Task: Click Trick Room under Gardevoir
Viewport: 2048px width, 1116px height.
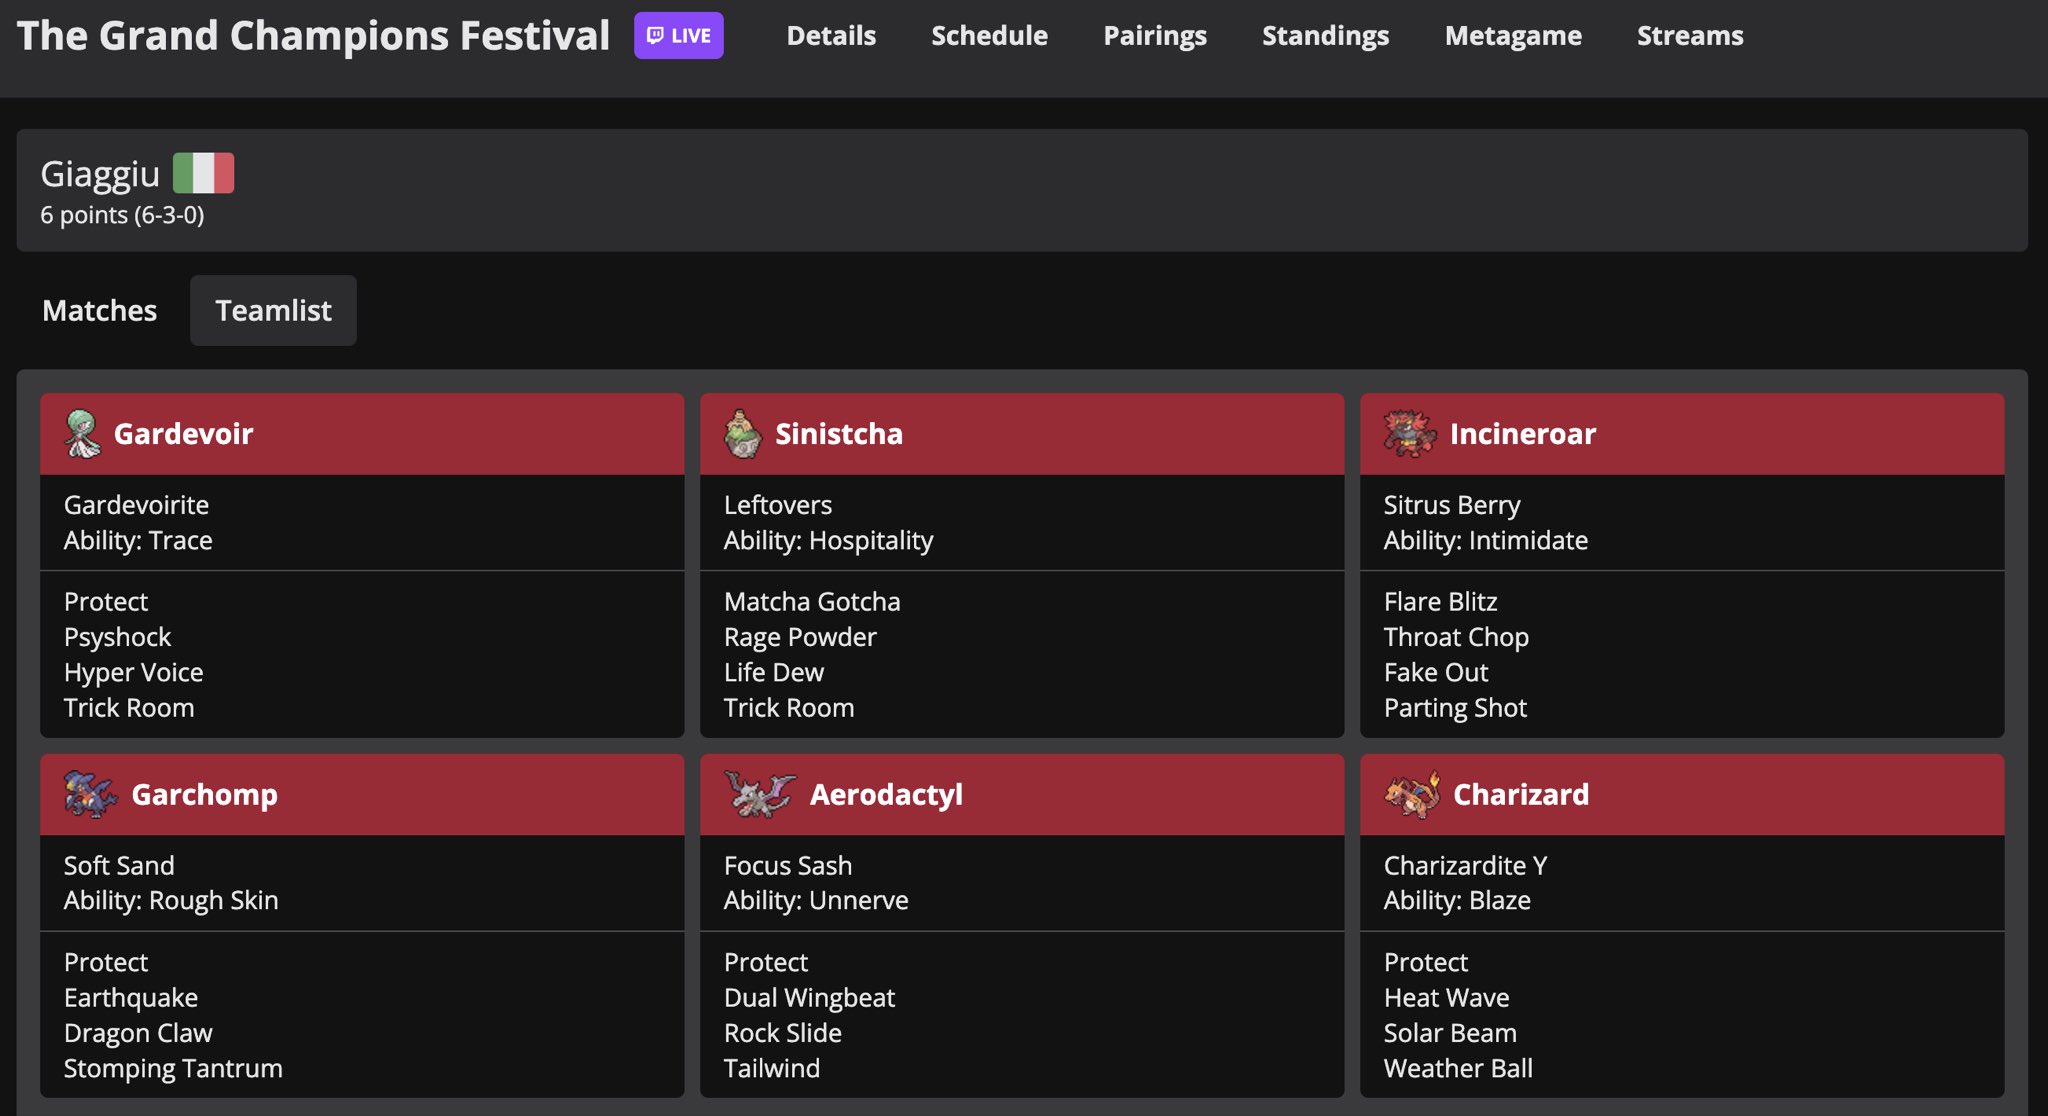Action: click(x=129, y=708)
